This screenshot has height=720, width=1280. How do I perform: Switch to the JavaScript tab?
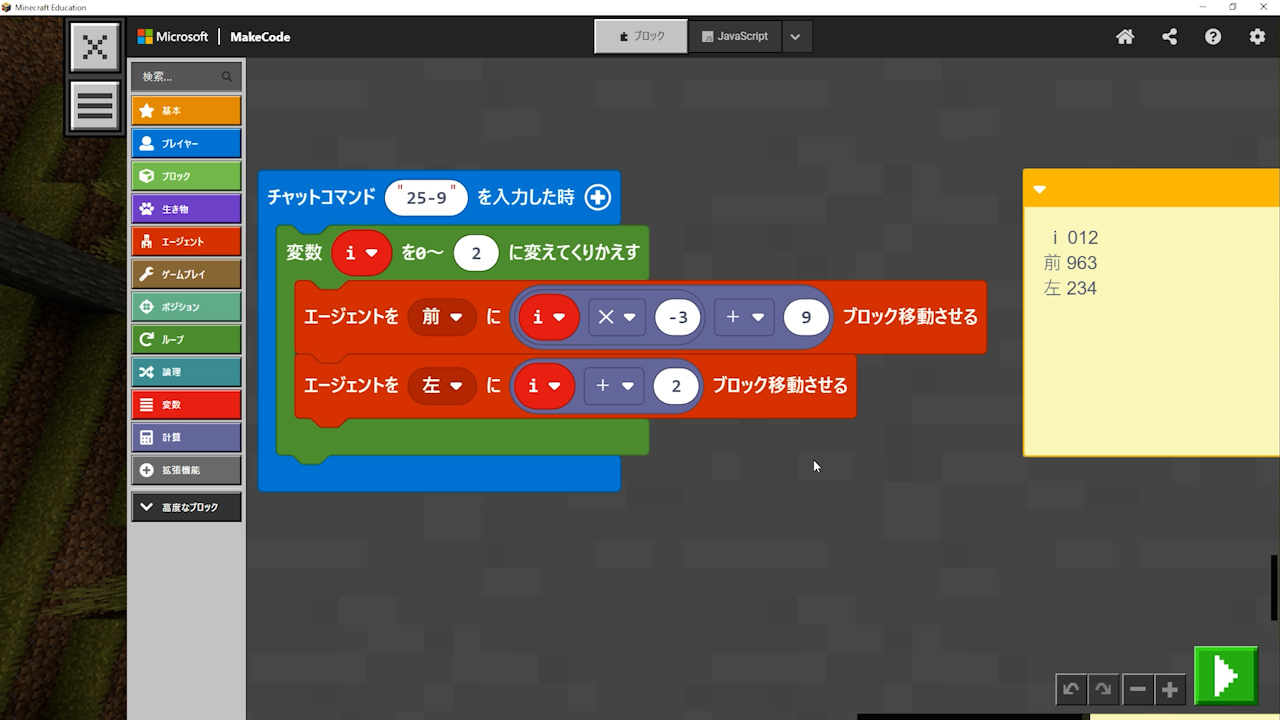coord(735,37)
